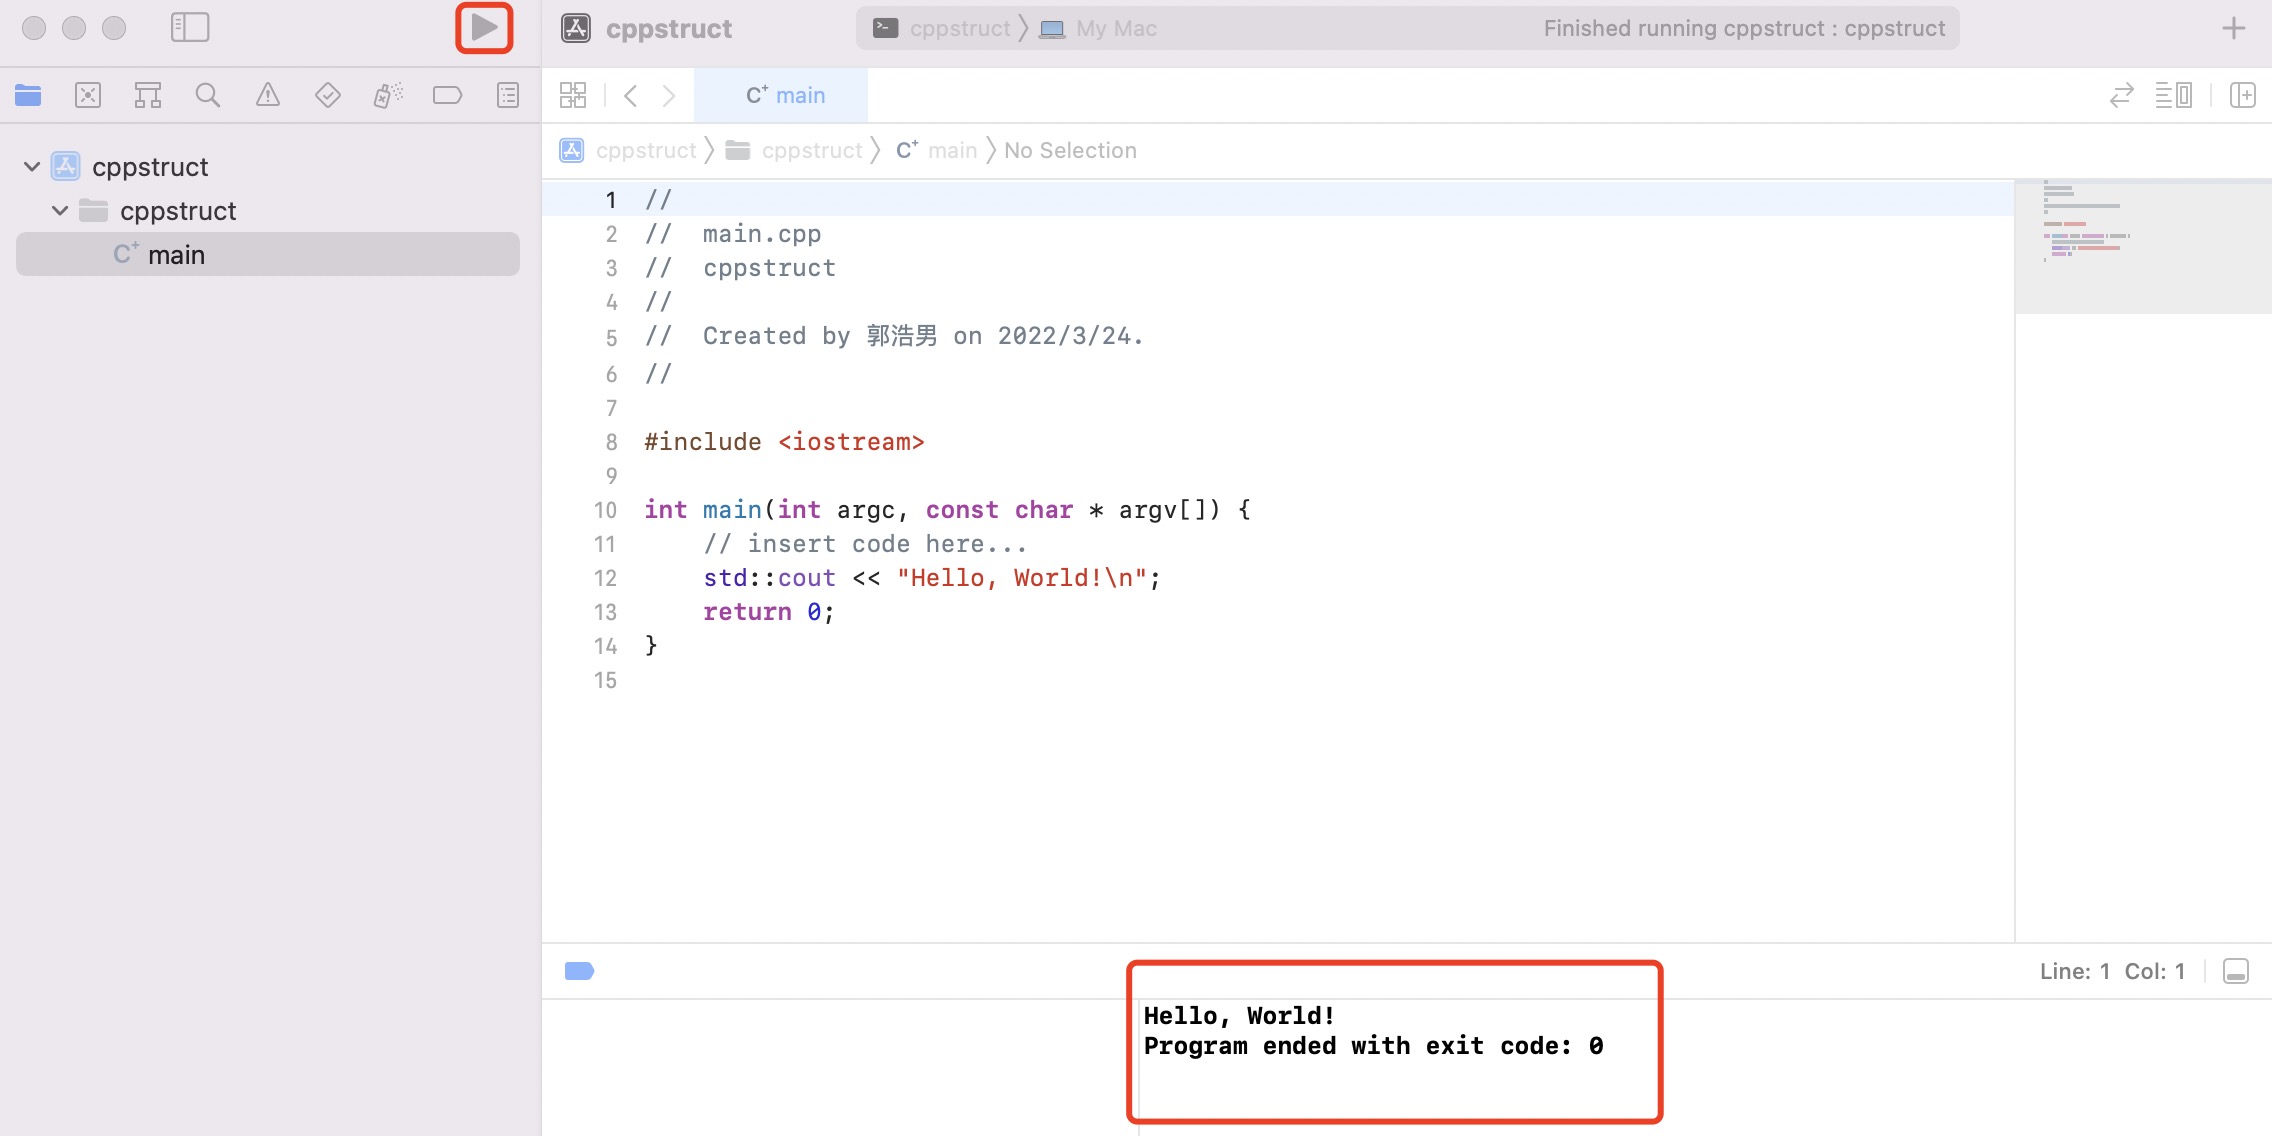Collapse the cppstruct project in the navigator

[x=31, y=166]
